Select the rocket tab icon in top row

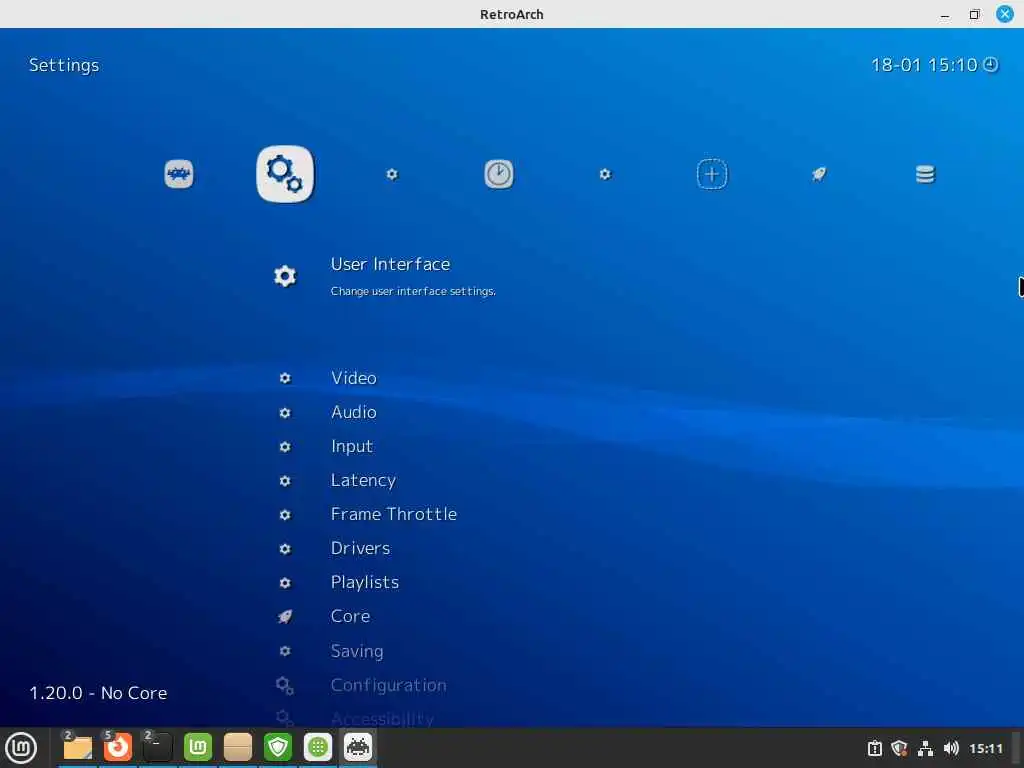(819, 174)
